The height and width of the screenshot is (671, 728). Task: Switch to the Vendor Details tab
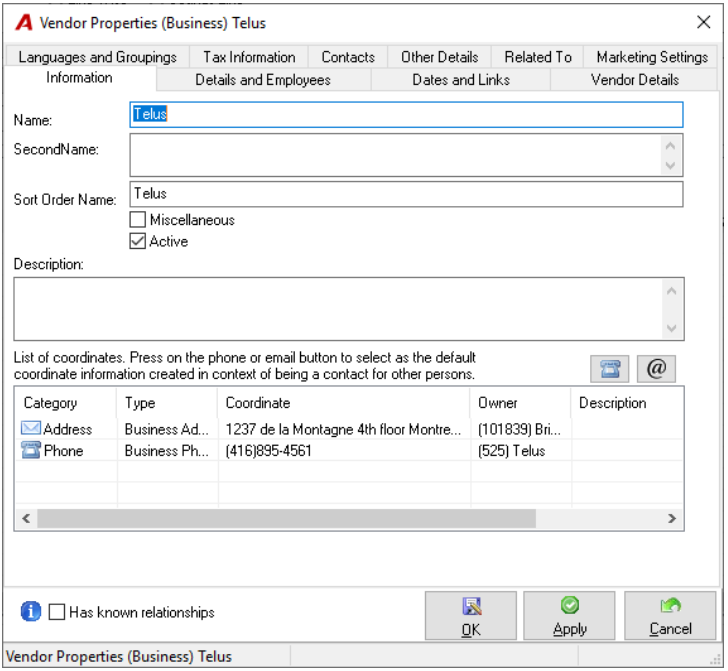coord(635,80)
